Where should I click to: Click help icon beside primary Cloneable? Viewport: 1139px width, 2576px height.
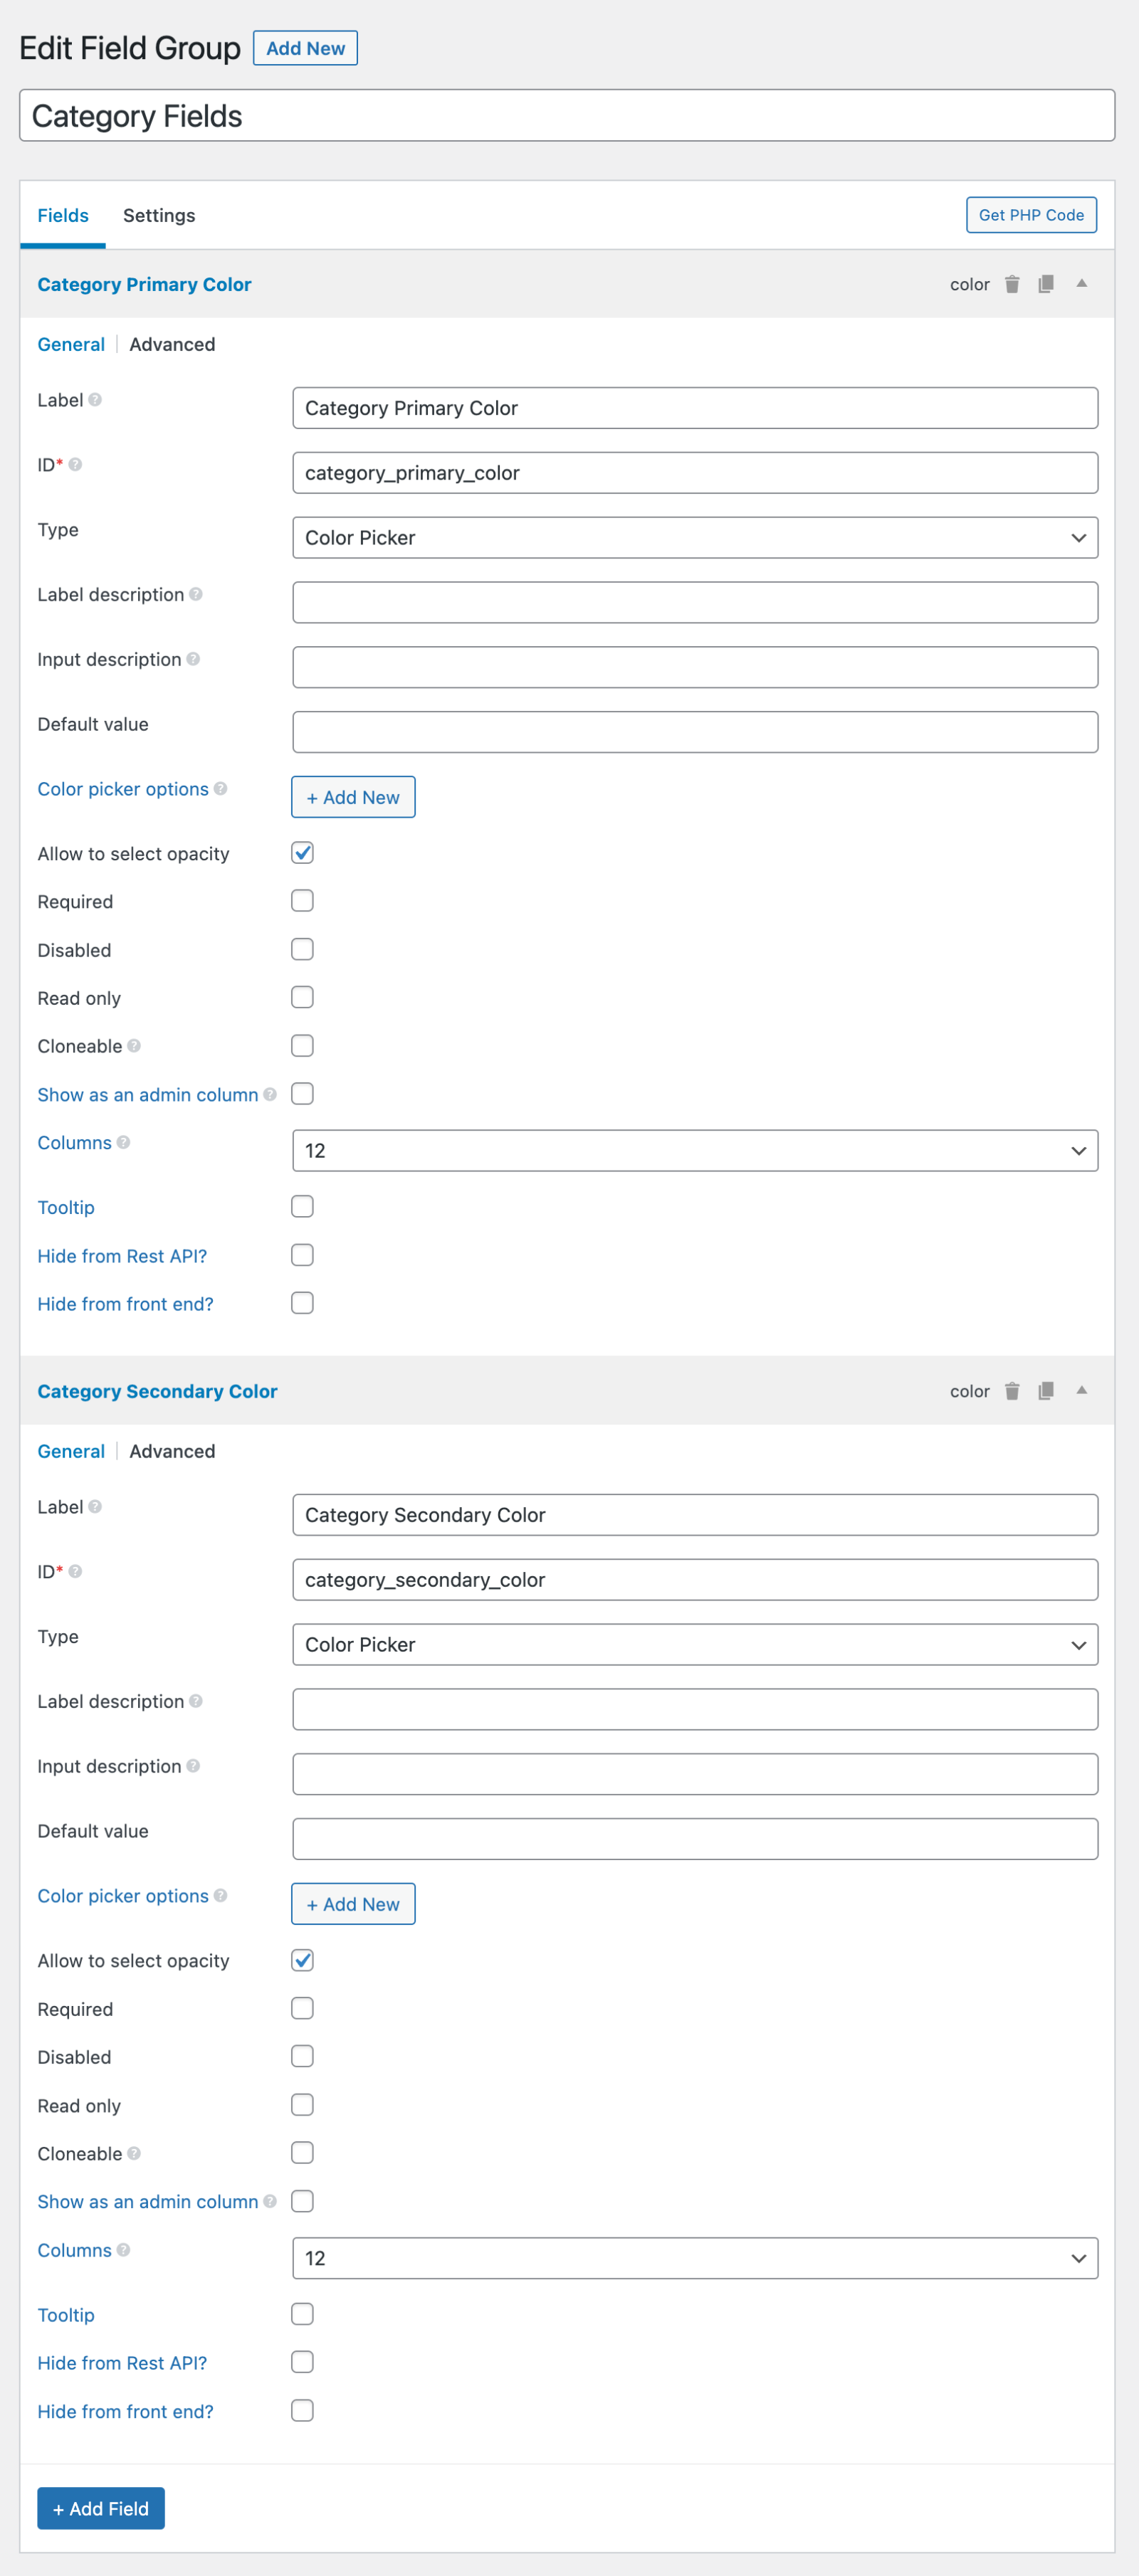[134, 1046]
